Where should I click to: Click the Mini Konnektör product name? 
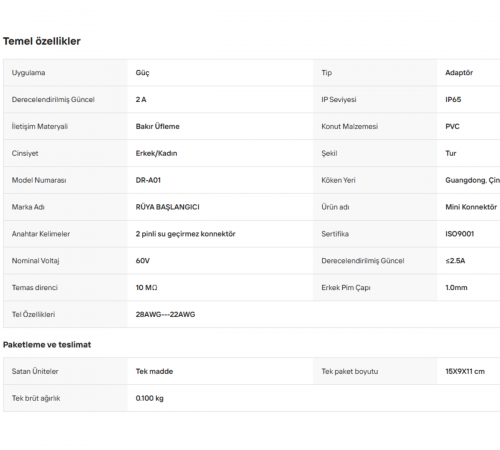pyautogui.click(x=471, y=207)
